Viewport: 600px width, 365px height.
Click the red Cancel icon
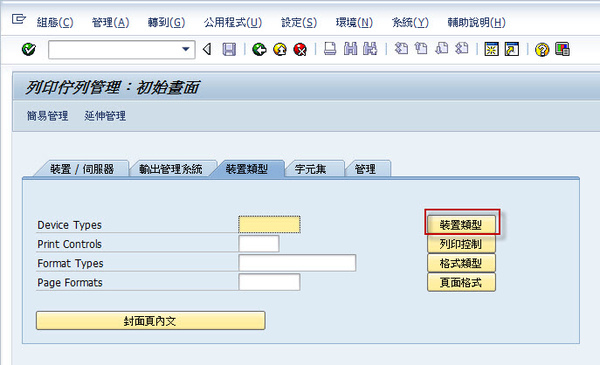(300, 49)
